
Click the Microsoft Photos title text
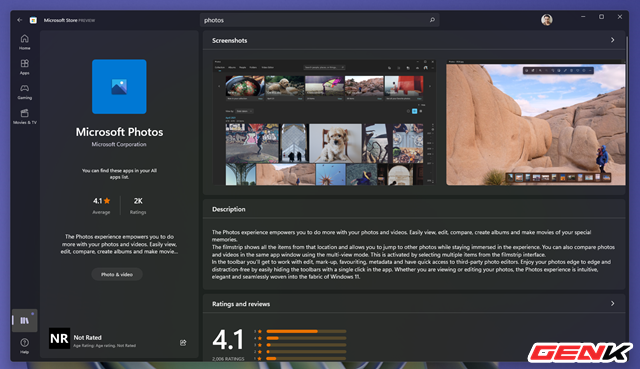(119, 132)
